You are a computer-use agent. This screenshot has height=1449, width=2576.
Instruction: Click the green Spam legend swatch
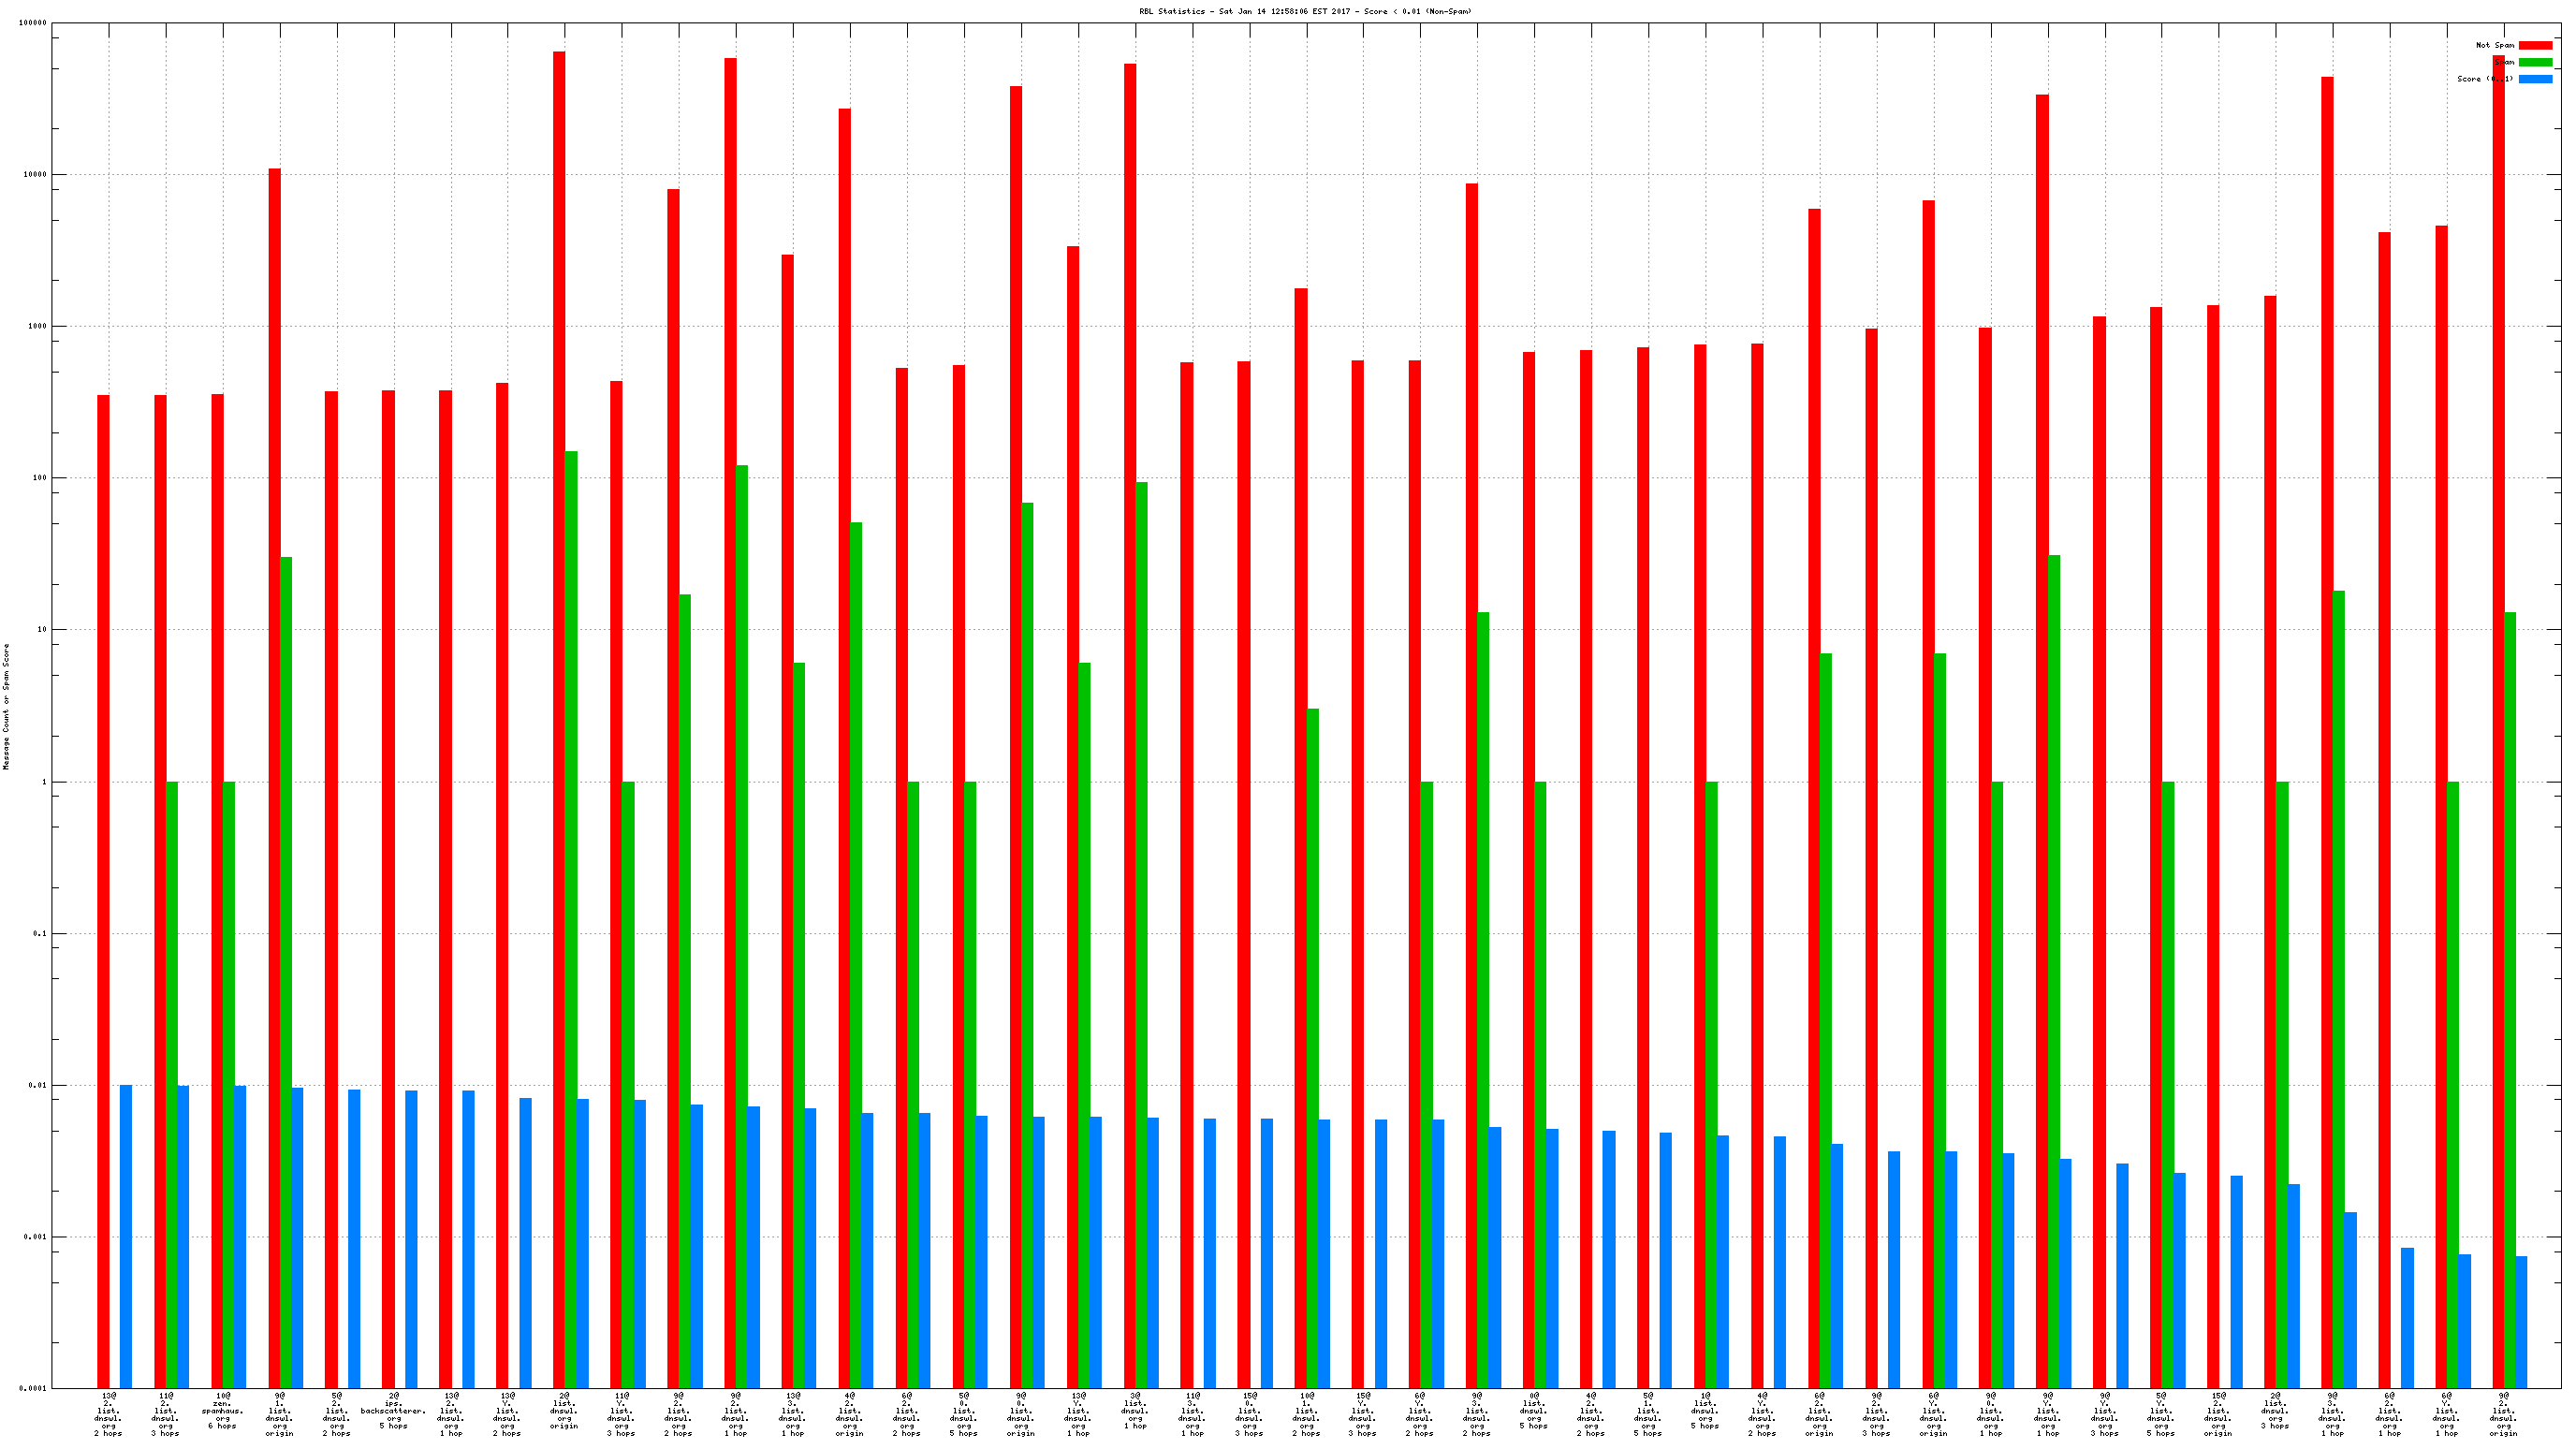(2535, 62)
